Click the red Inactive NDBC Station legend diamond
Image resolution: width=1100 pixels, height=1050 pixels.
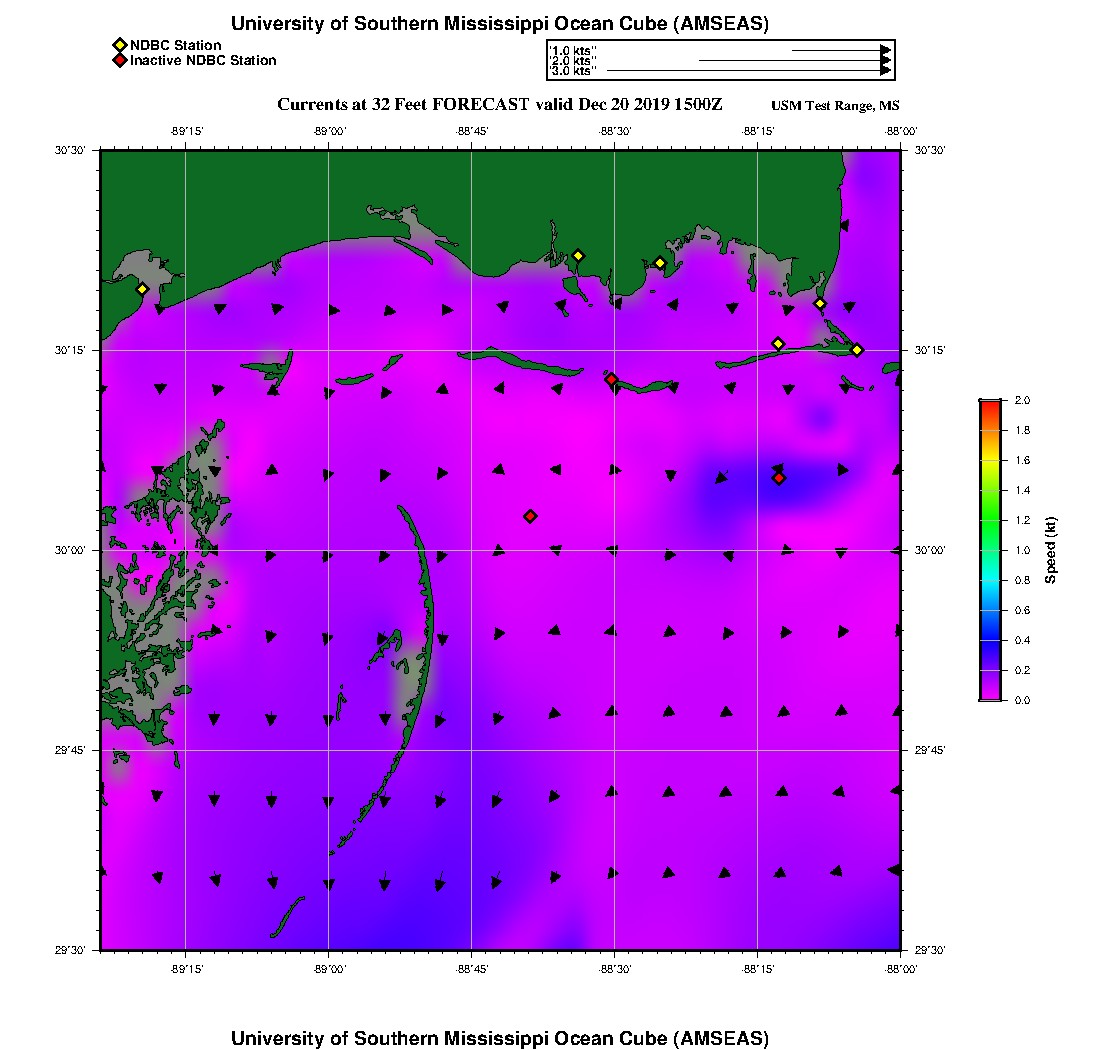point(119,60)
